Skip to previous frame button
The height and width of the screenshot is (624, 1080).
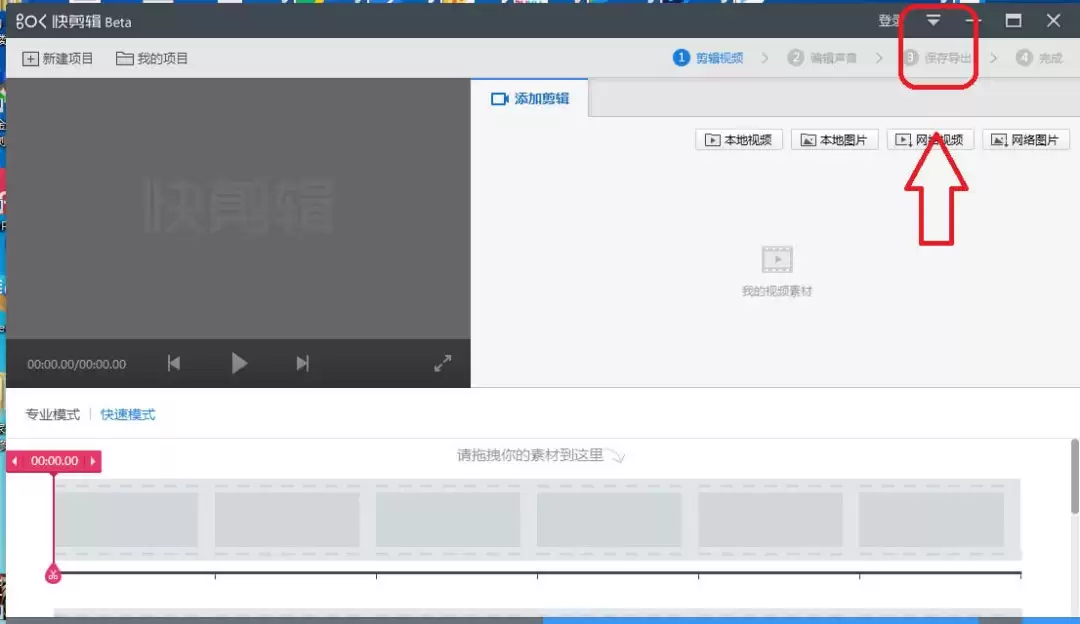[x=174, y=363]
